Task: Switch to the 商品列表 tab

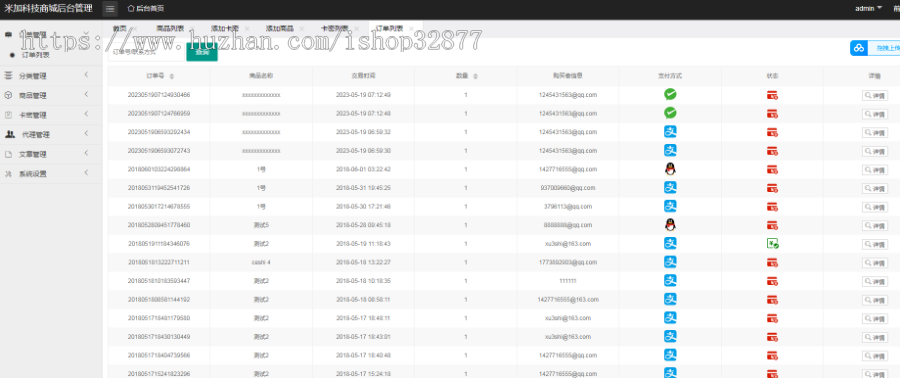Action: click(170, 28)
